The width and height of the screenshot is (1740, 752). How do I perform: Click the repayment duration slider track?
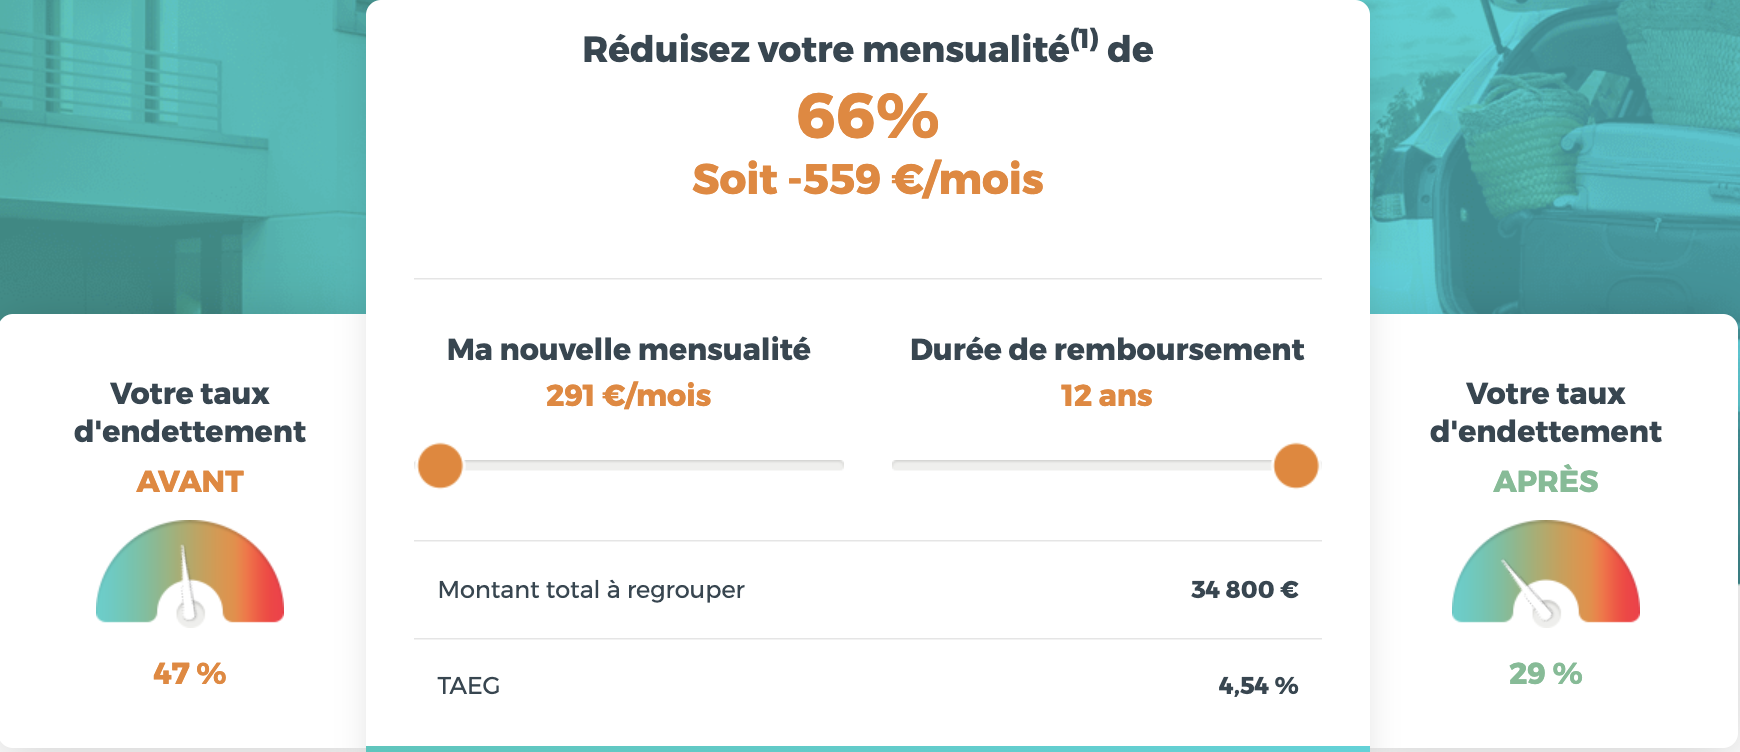tap(1105, 466)
